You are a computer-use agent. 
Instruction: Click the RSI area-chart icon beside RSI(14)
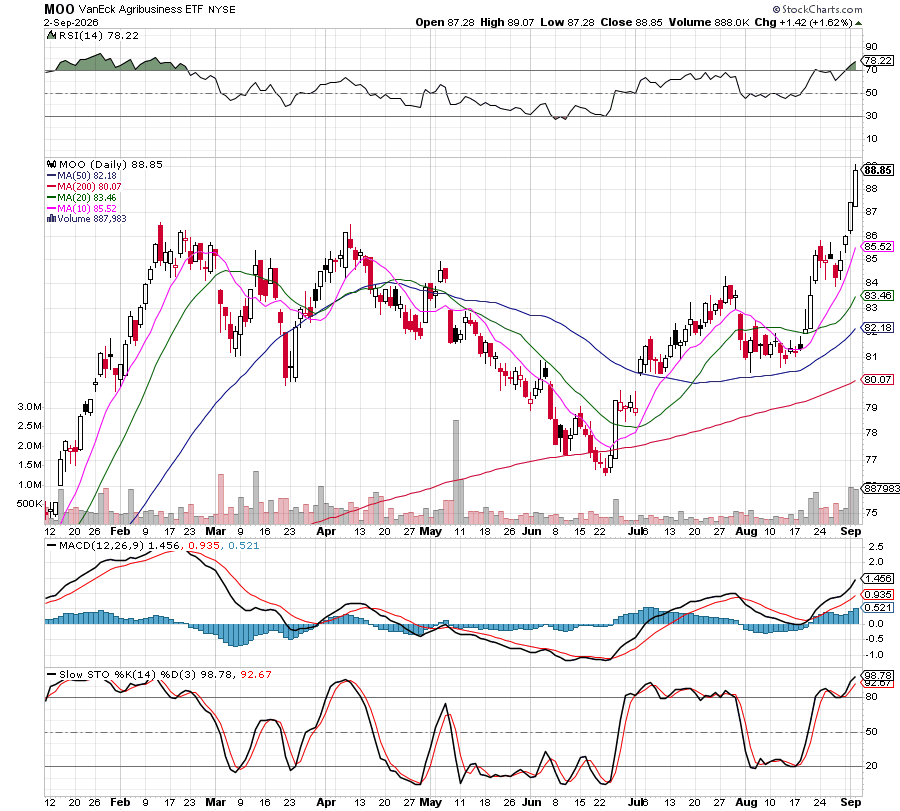52,36
